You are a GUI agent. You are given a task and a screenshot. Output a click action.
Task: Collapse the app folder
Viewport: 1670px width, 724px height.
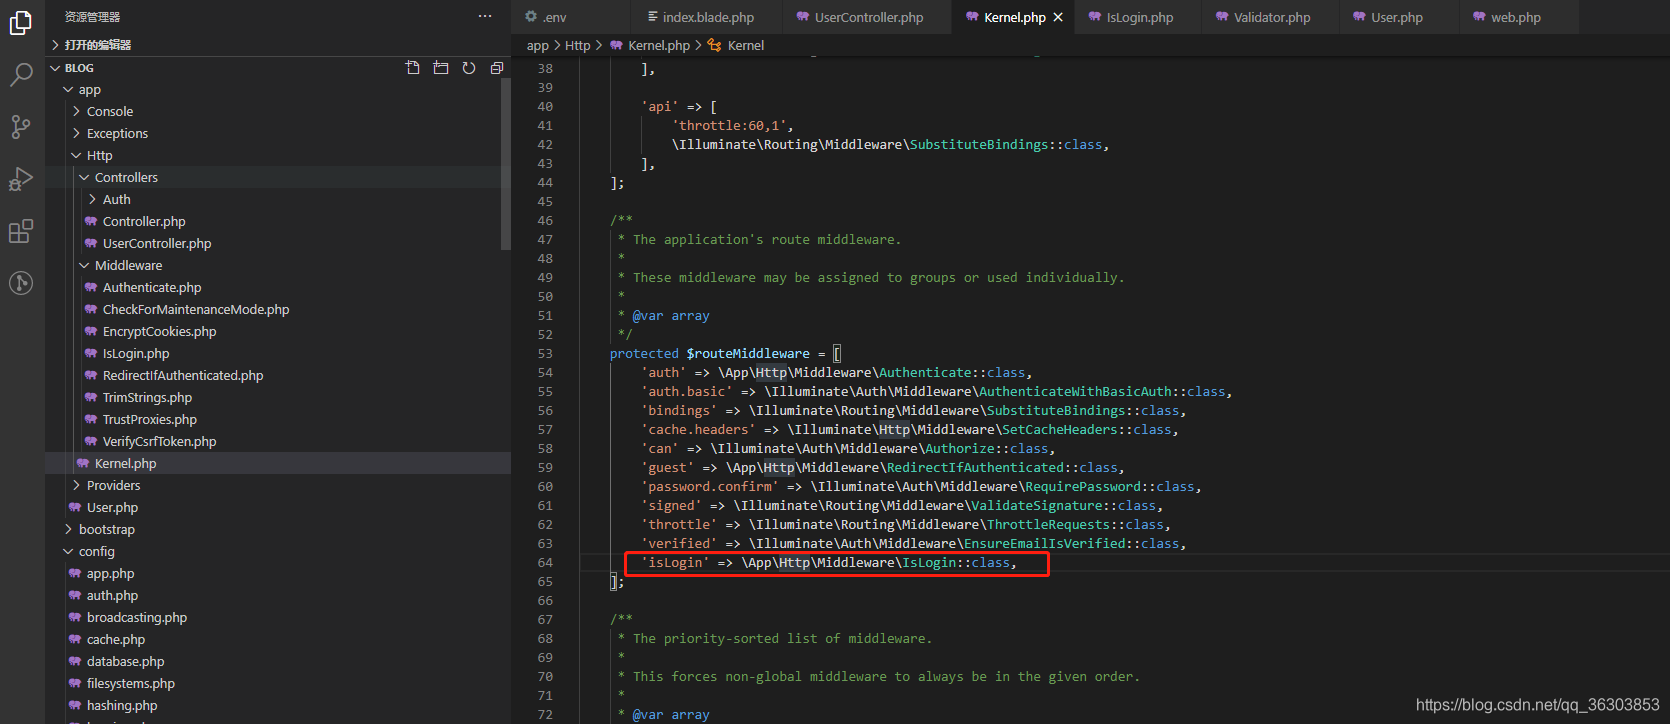[278, 89]
